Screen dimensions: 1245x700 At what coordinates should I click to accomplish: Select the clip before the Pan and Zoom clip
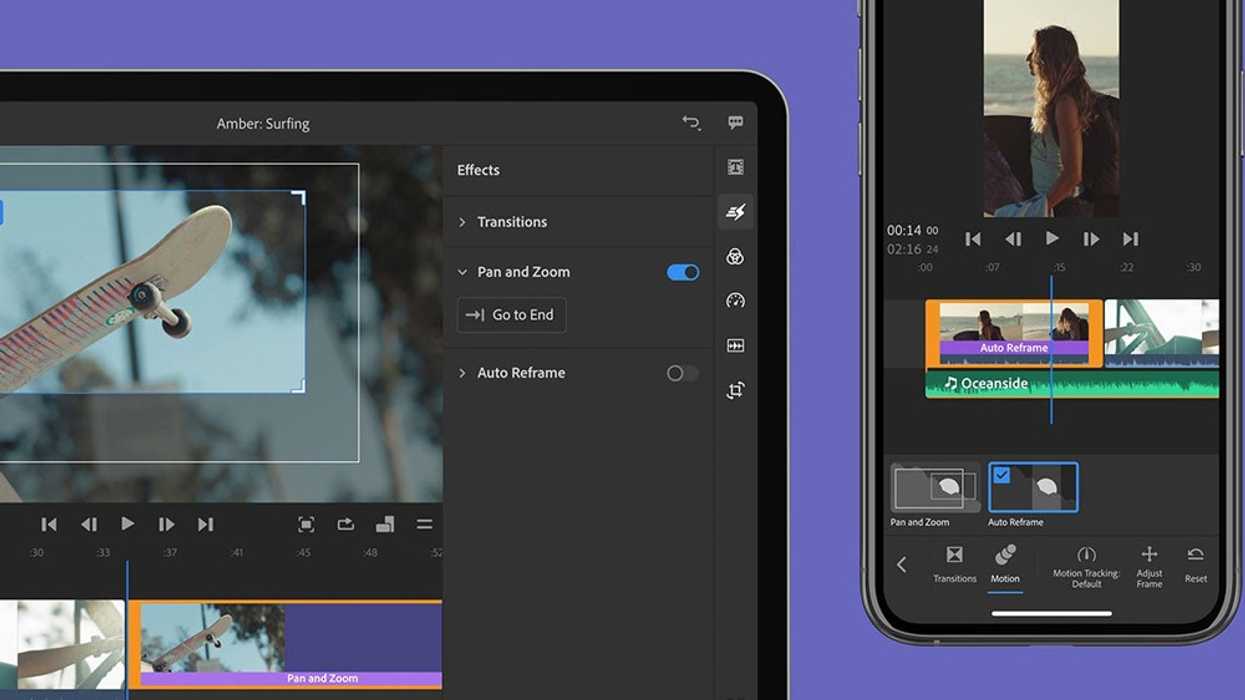tap(62, 644)
